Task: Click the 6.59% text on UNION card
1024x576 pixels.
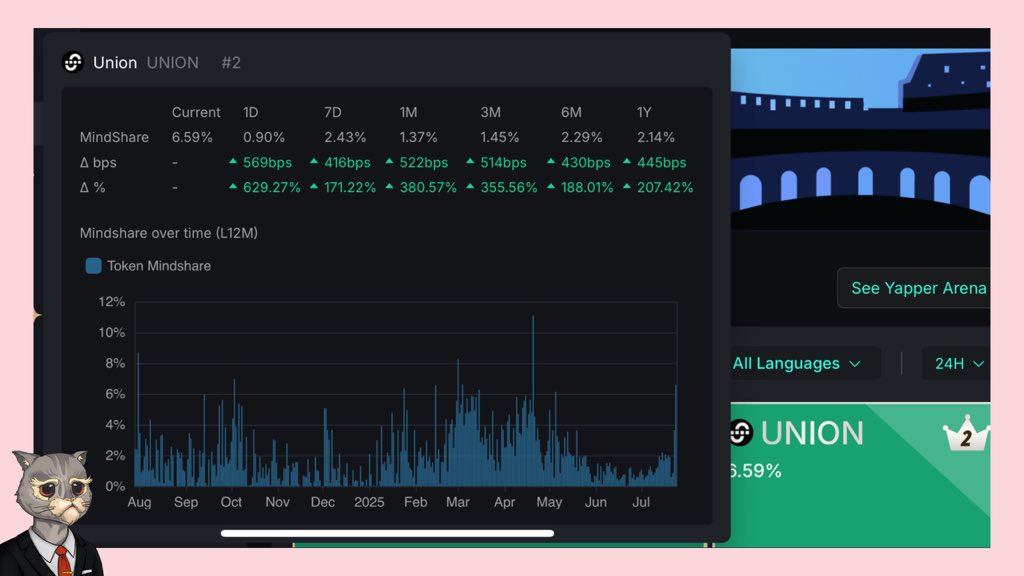Action: [x=756, y=471]
